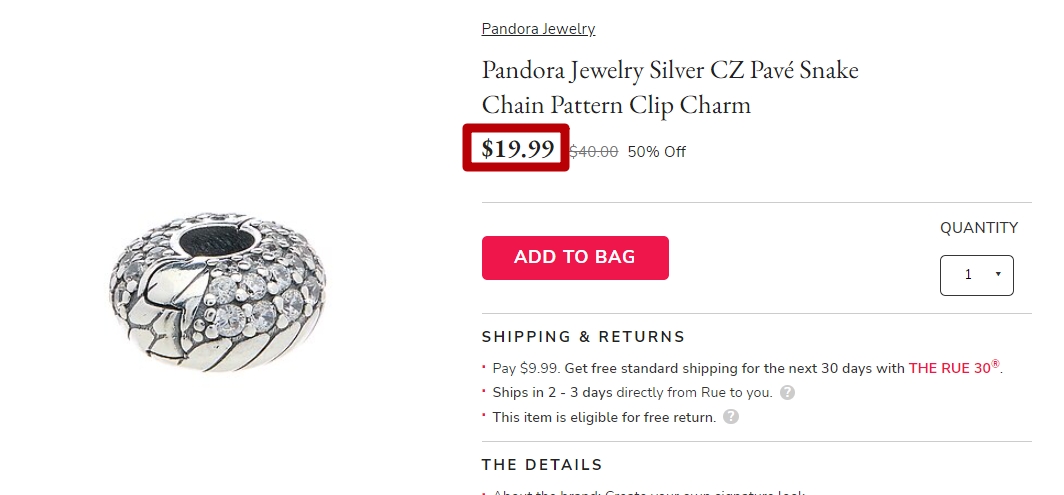
Task: Follow THE RUE 30 link
Action: tap(954, 368)
